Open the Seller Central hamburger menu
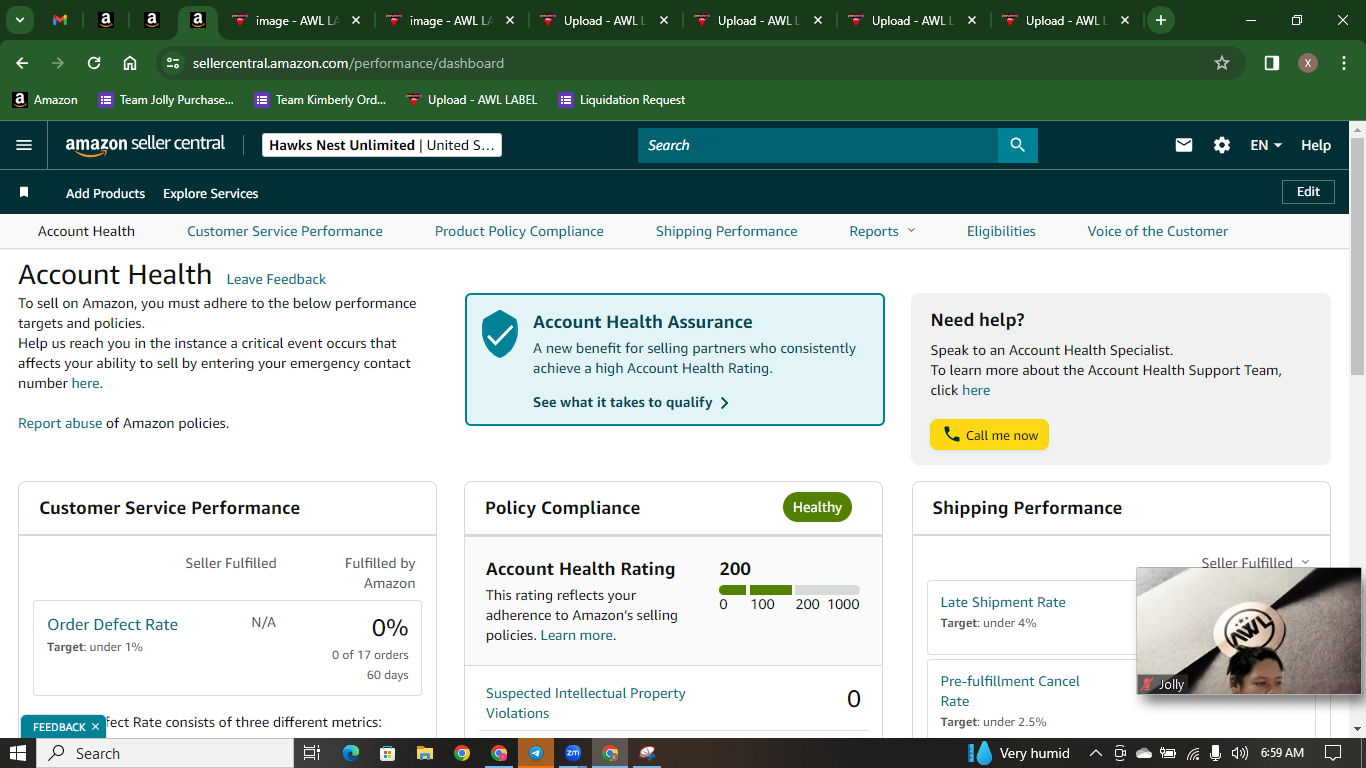The width and height of the screenshot is (1366, 768). pyautogui.click(x=24, y=145)
